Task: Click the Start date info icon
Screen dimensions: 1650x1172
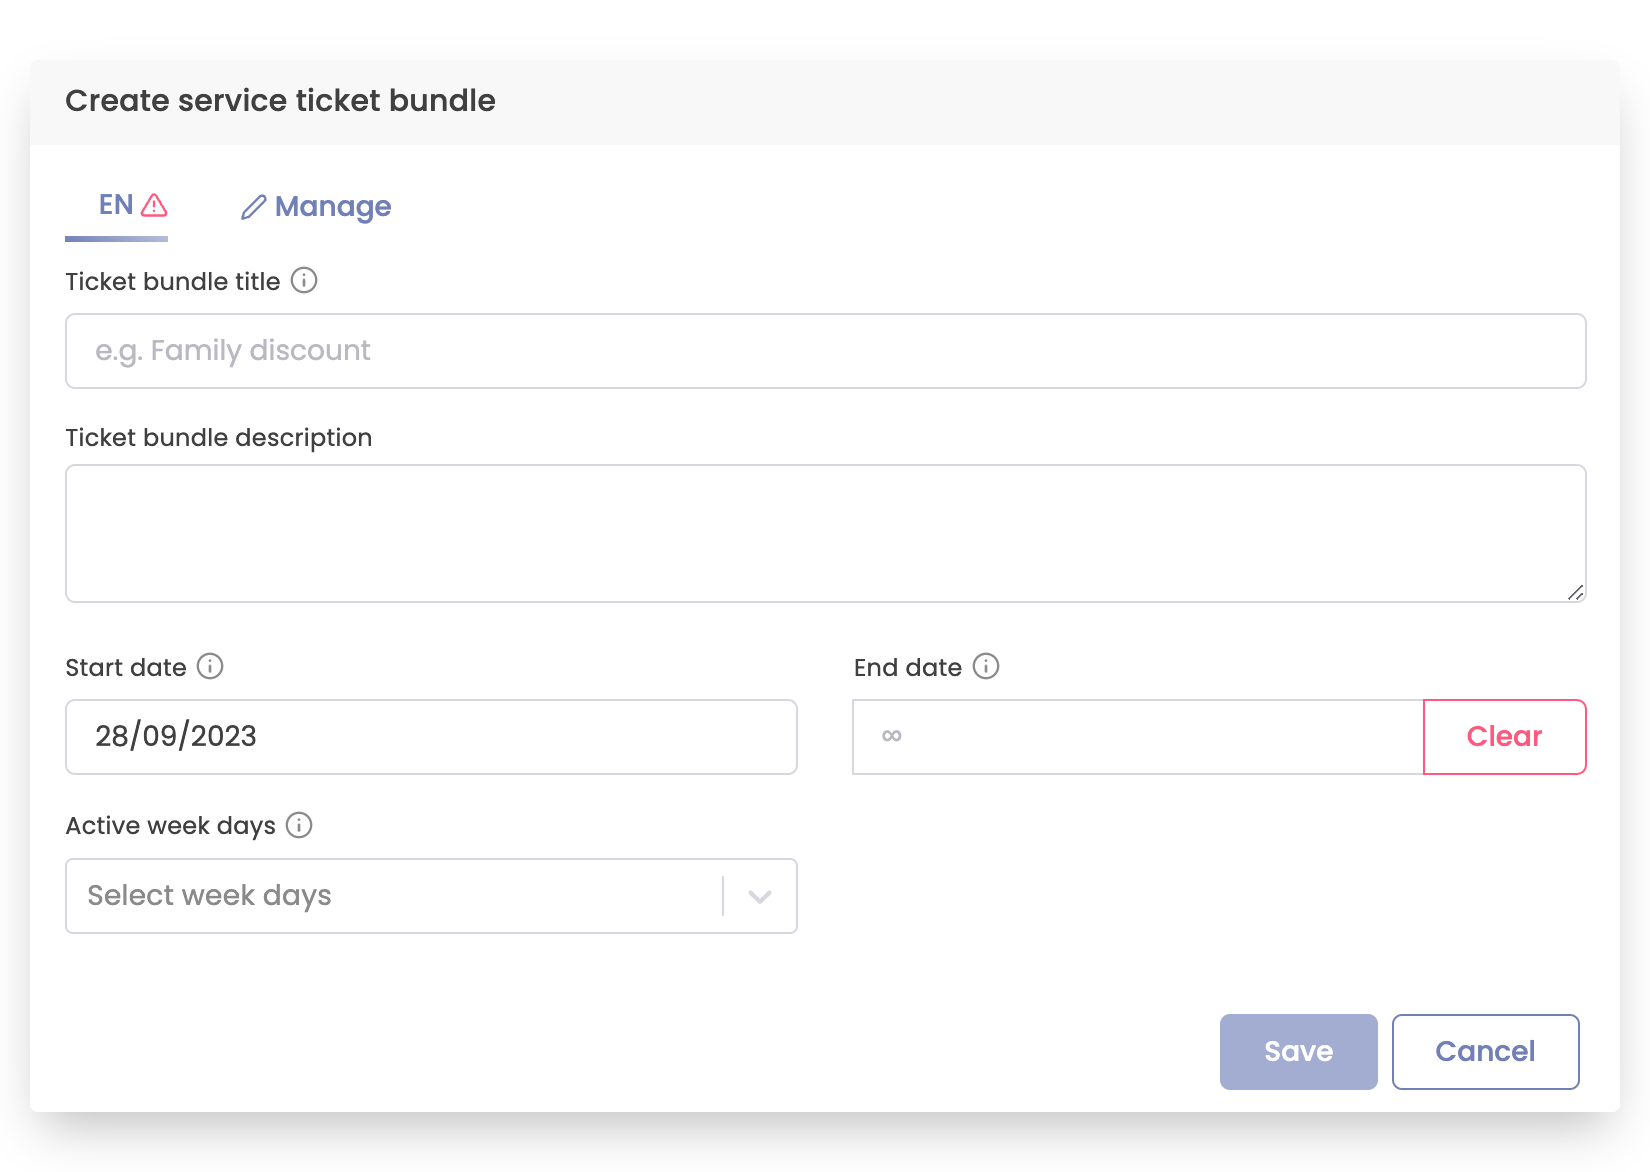Action: (210, 667)
